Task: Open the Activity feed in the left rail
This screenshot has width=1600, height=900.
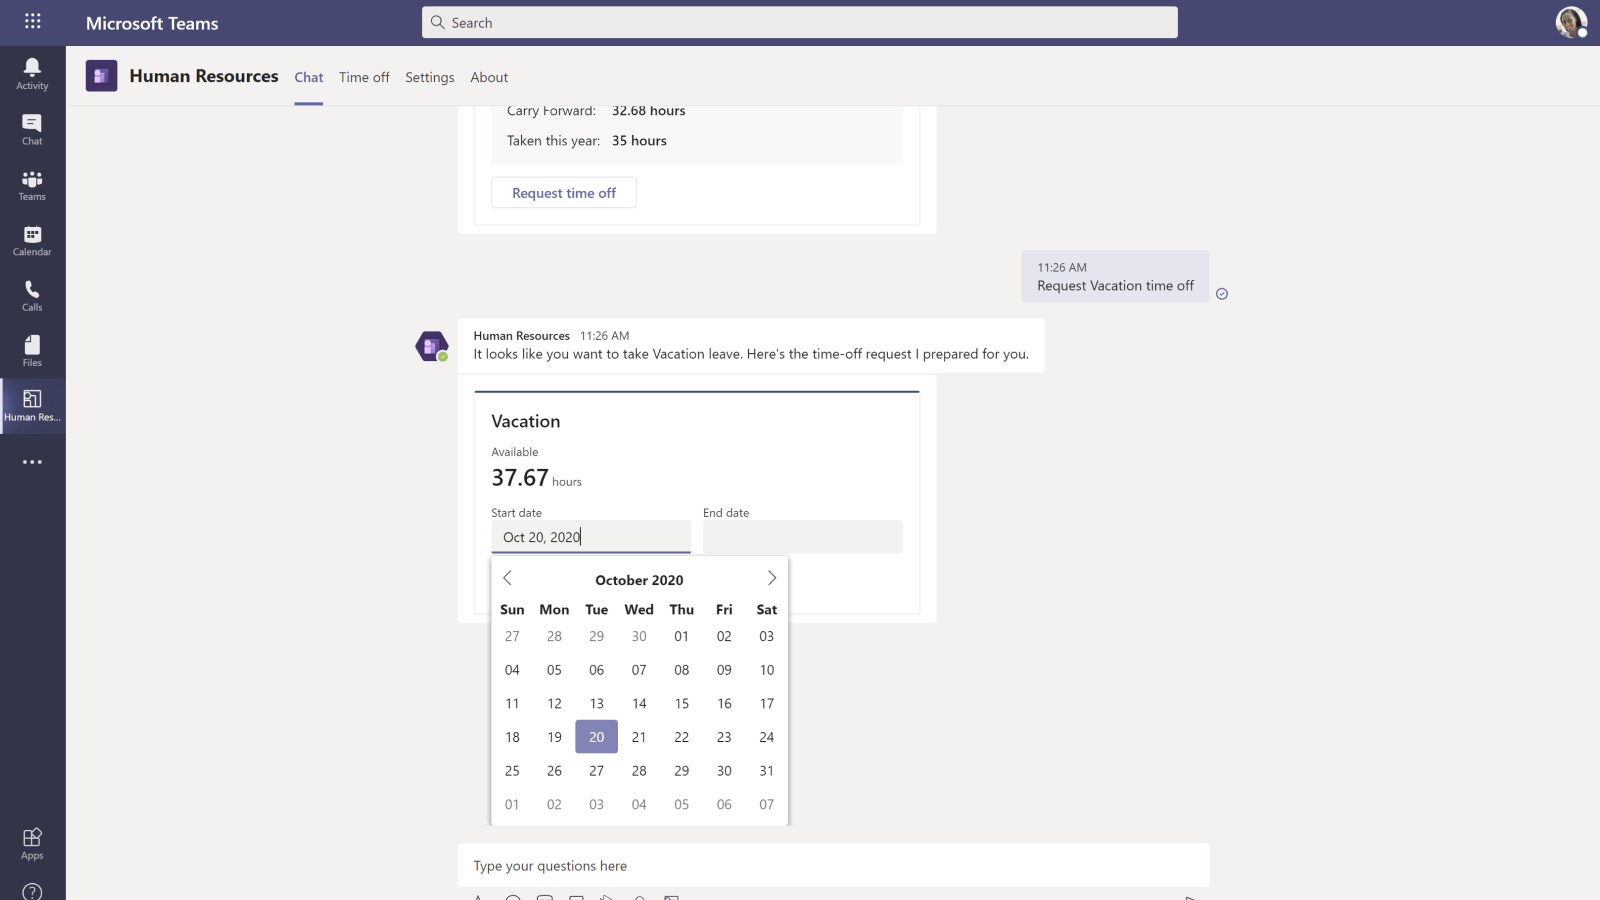Action: click(x=32, y=72)
